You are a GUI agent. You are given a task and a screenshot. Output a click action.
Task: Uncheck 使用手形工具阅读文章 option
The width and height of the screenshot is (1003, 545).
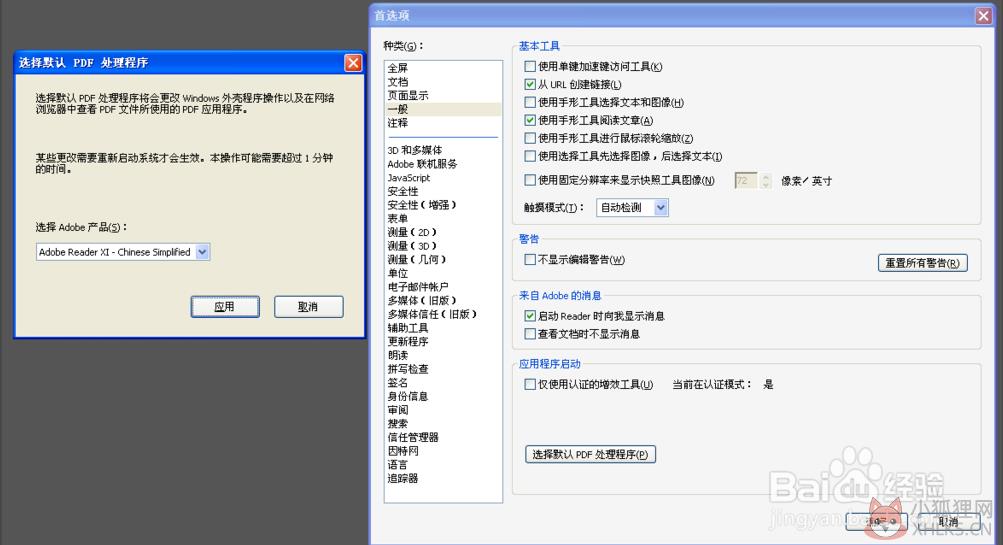click(530, 120)
